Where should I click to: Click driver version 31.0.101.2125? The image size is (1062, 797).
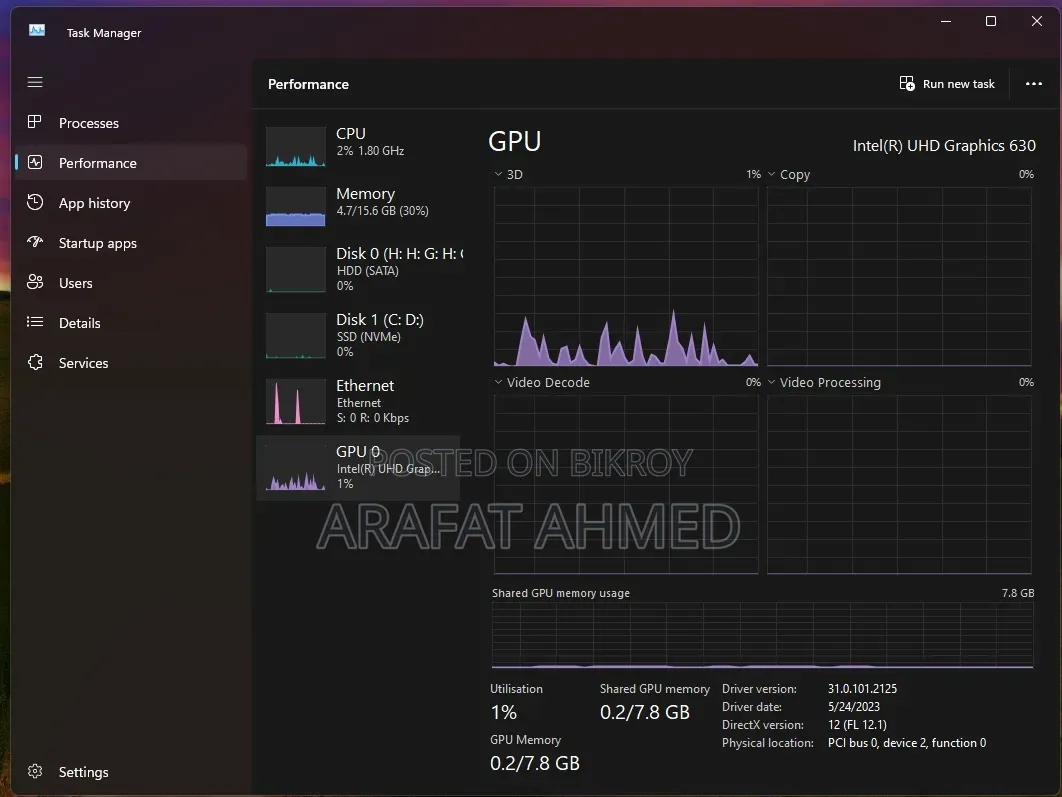pos(862,689)
